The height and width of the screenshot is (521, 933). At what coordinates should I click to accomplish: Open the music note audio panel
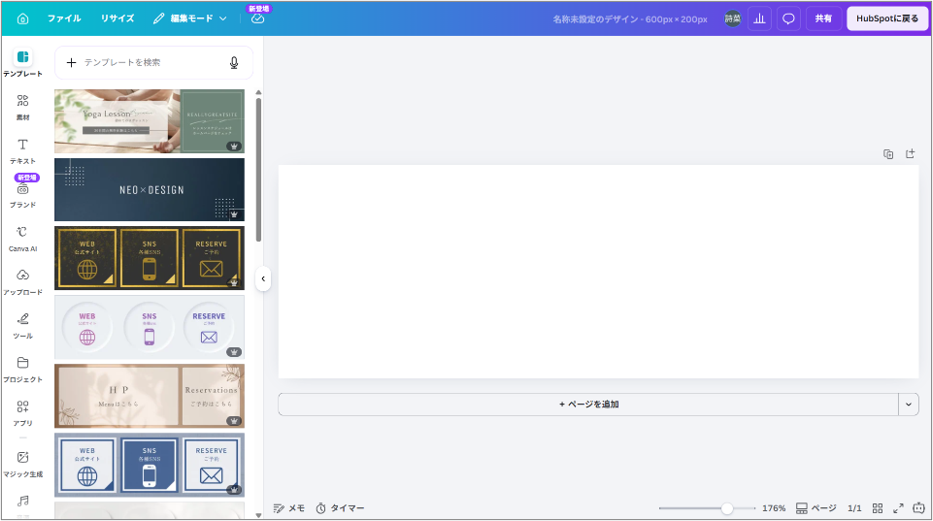(23, 501)
